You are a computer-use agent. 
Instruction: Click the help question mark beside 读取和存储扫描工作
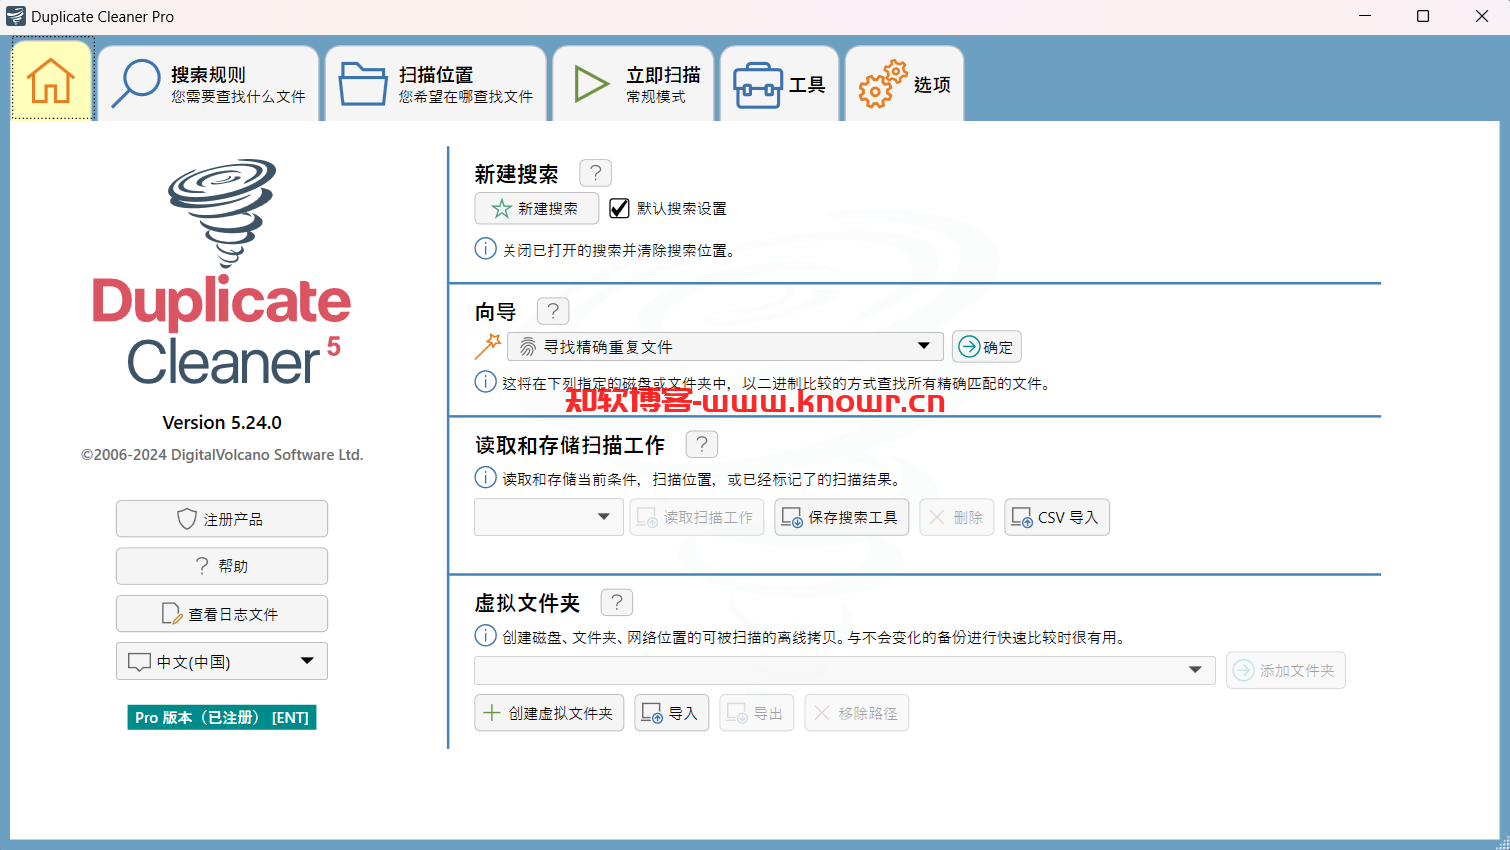702,444
